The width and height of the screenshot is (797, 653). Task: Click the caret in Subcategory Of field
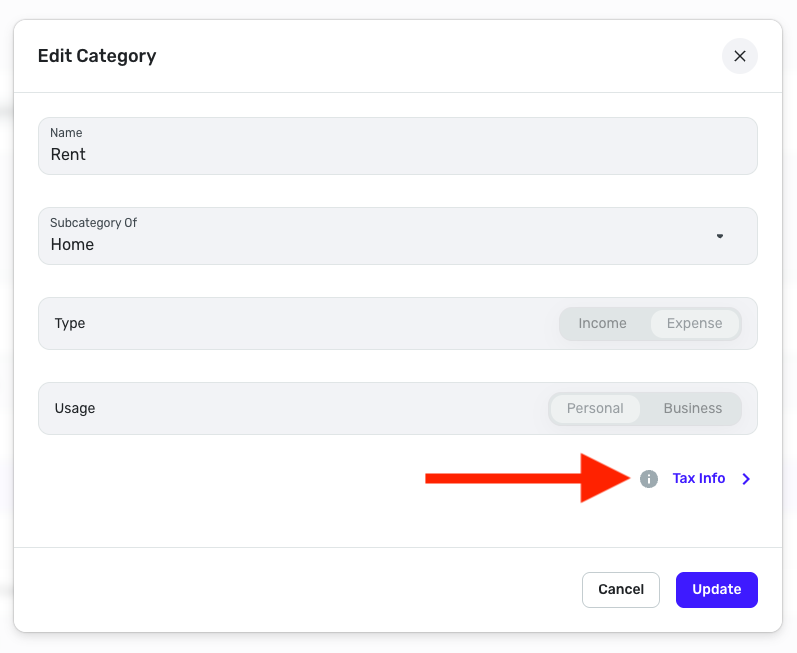point(720,236)
